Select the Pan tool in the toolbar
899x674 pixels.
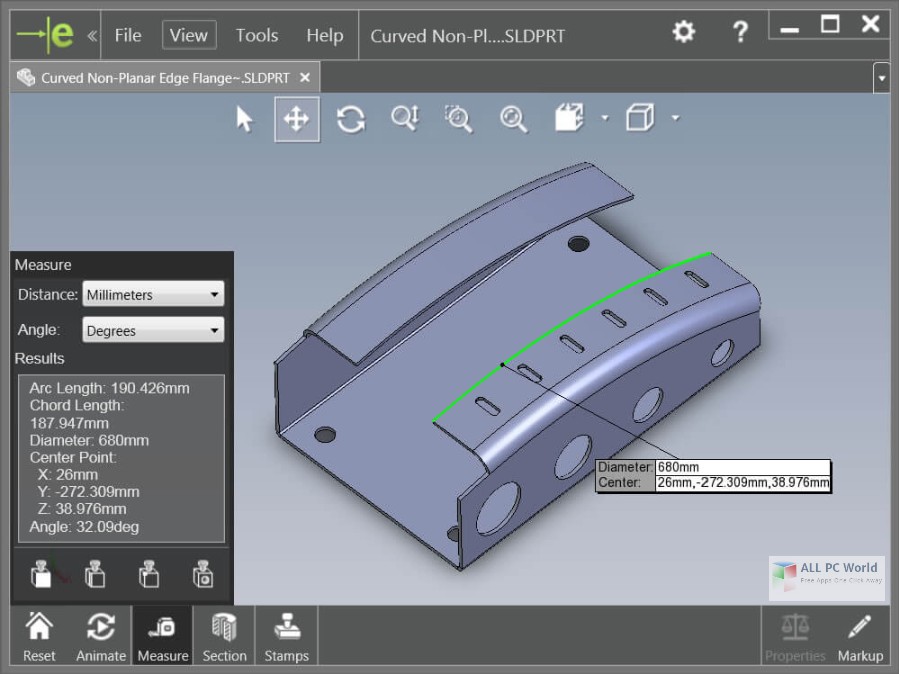[296, 120]
